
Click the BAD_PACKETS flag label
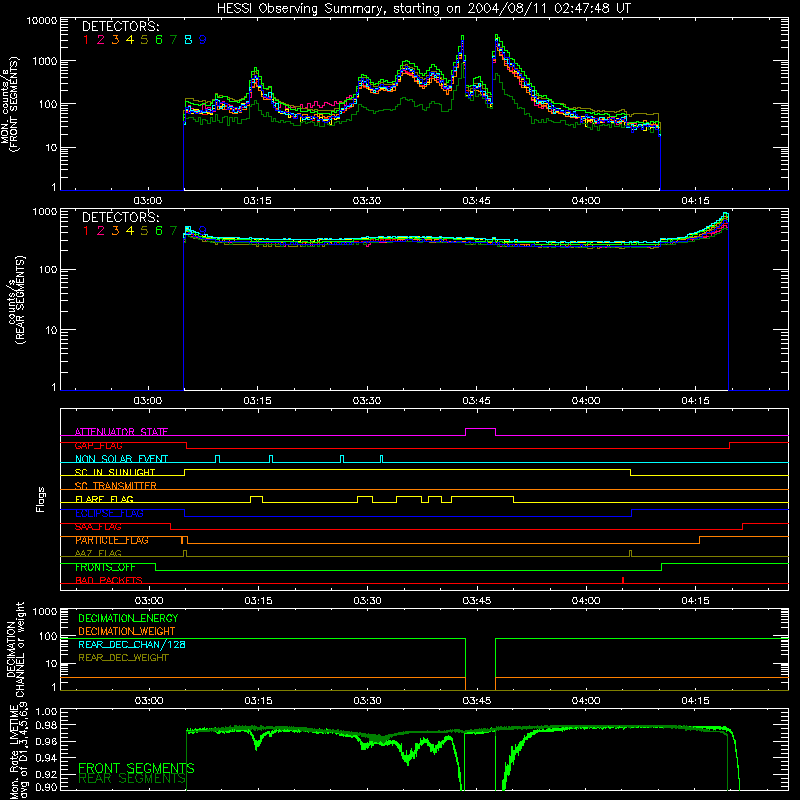click(x=109, y=580)
